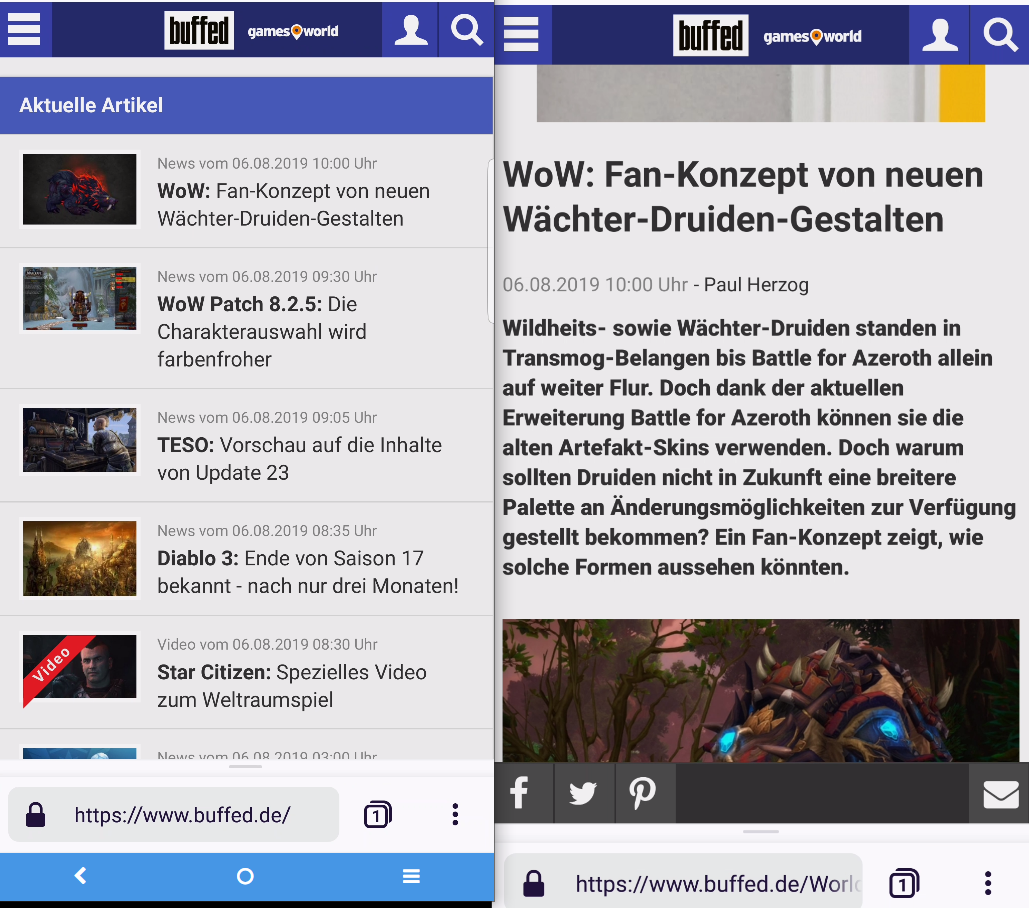Open the user profile icon
This screenshot has width=1029, height=908.
pos(409,29)
